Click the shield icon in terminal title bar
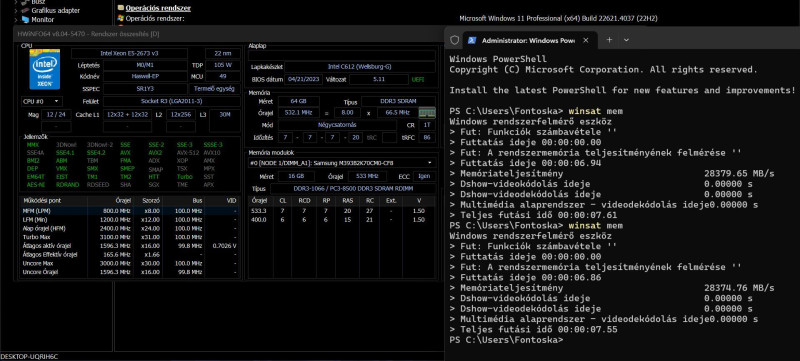The width and height of the screenshot is (800, 361). click(x=455, y=40)
